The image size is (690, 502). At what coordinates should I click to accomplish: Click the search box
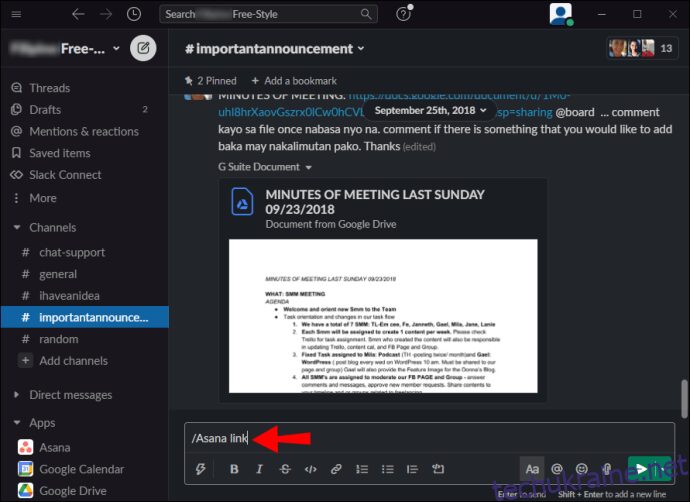point(268,14)
